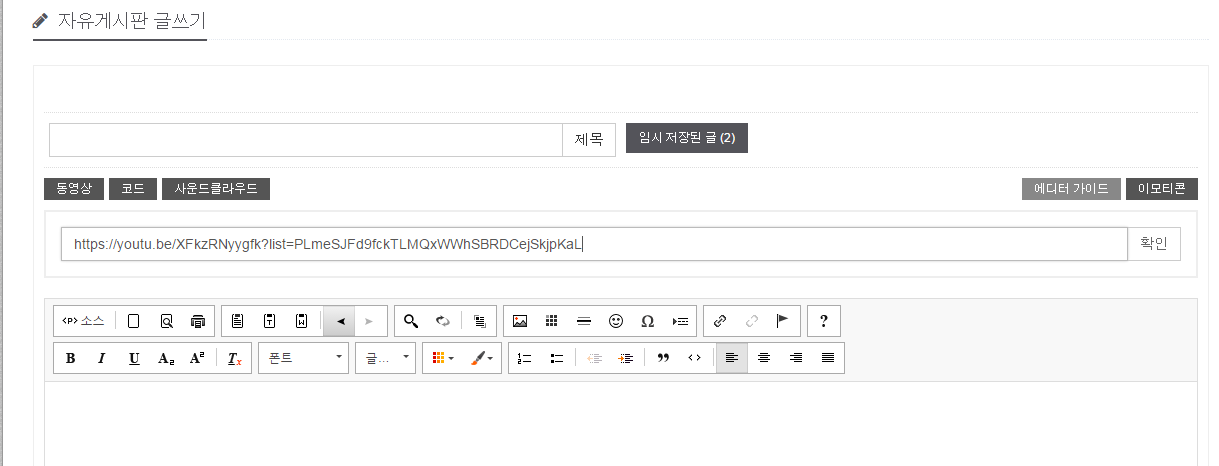
Task: Click the page break insert icon
Action: (x=680, y=321)
